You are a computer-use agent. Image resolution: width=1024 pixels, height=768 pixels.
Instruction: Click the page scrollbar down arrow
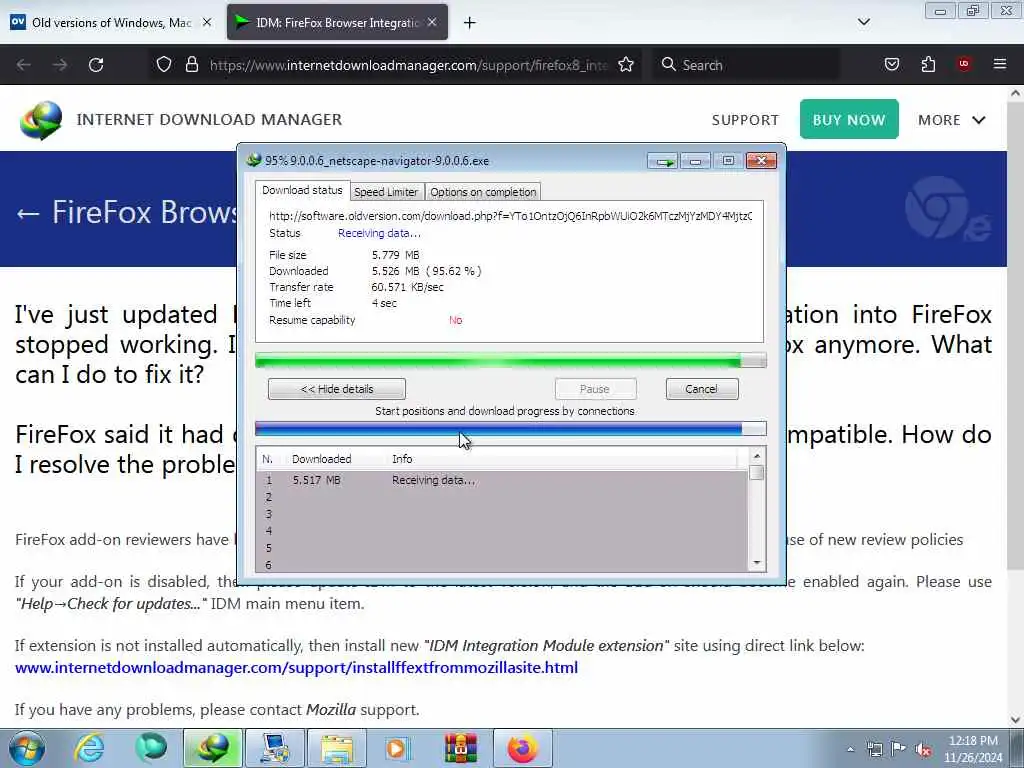point(1015,719)
